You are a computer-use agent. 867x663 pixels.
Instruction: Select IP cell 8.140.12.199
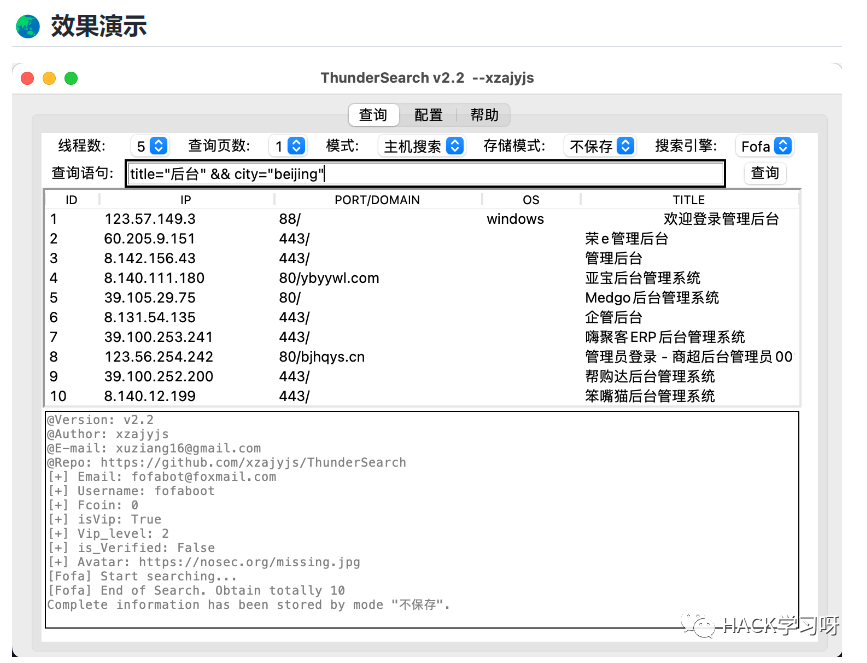click(x=150, y=396)
